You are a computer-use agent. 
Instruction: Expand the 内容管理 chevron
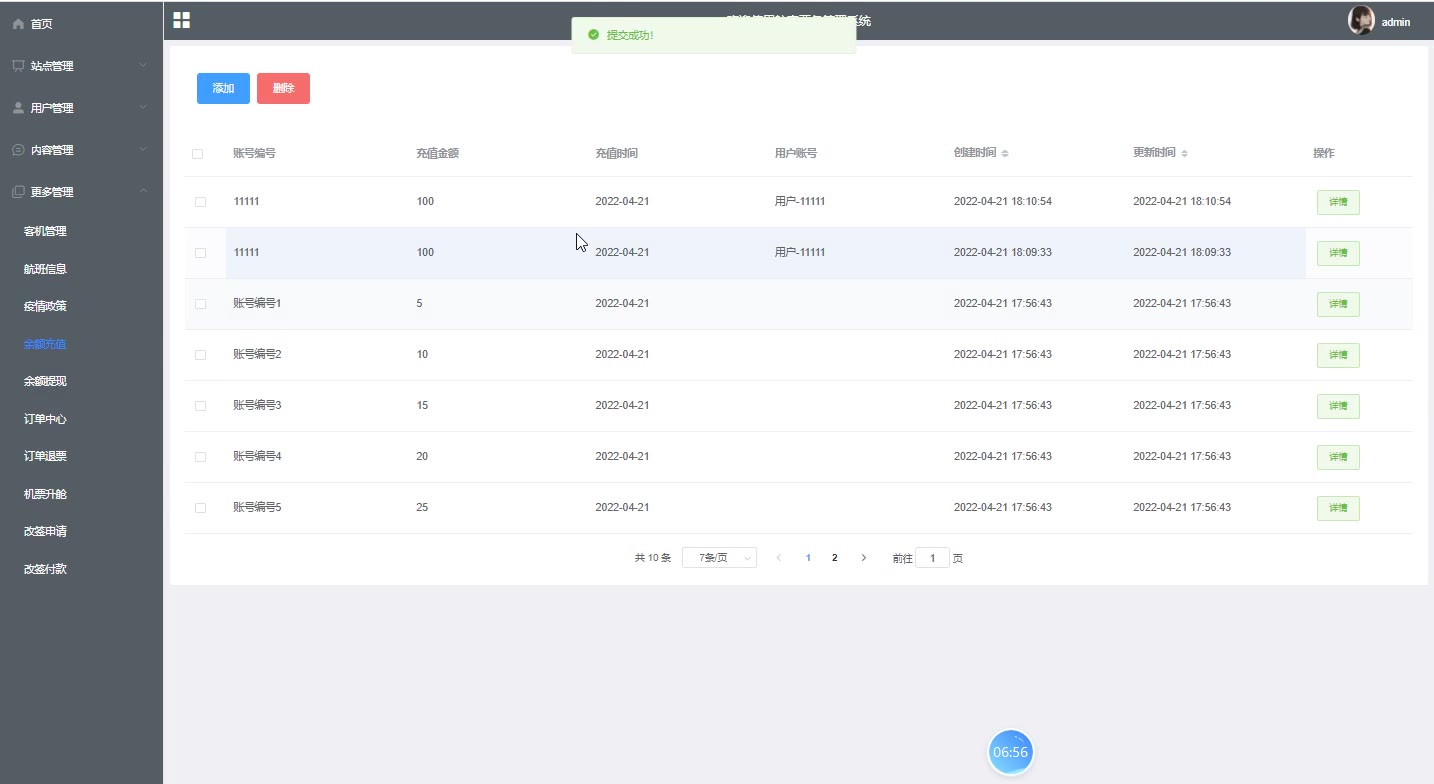[x=143, y=150]
